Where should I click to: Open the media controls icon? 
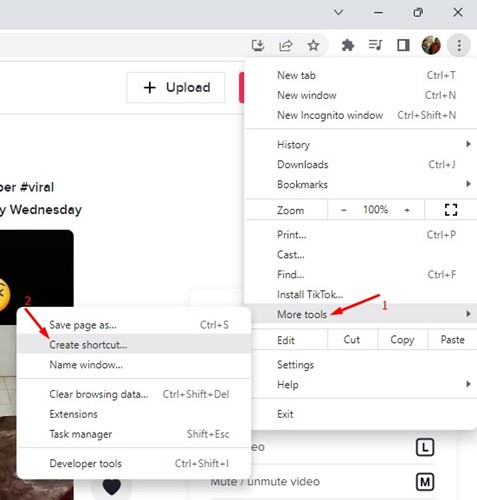[375, 45]
